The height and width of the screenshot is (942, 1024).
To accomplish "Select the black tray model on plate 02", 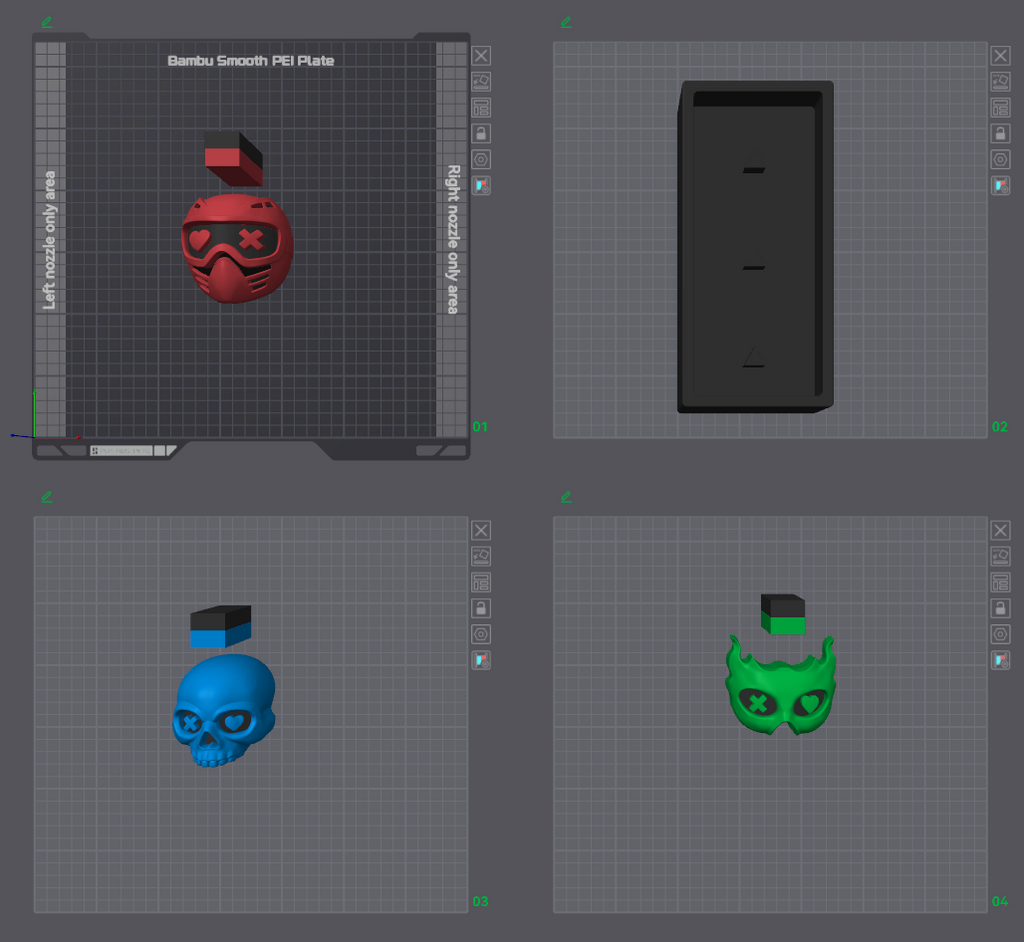I will click(756, 247).
